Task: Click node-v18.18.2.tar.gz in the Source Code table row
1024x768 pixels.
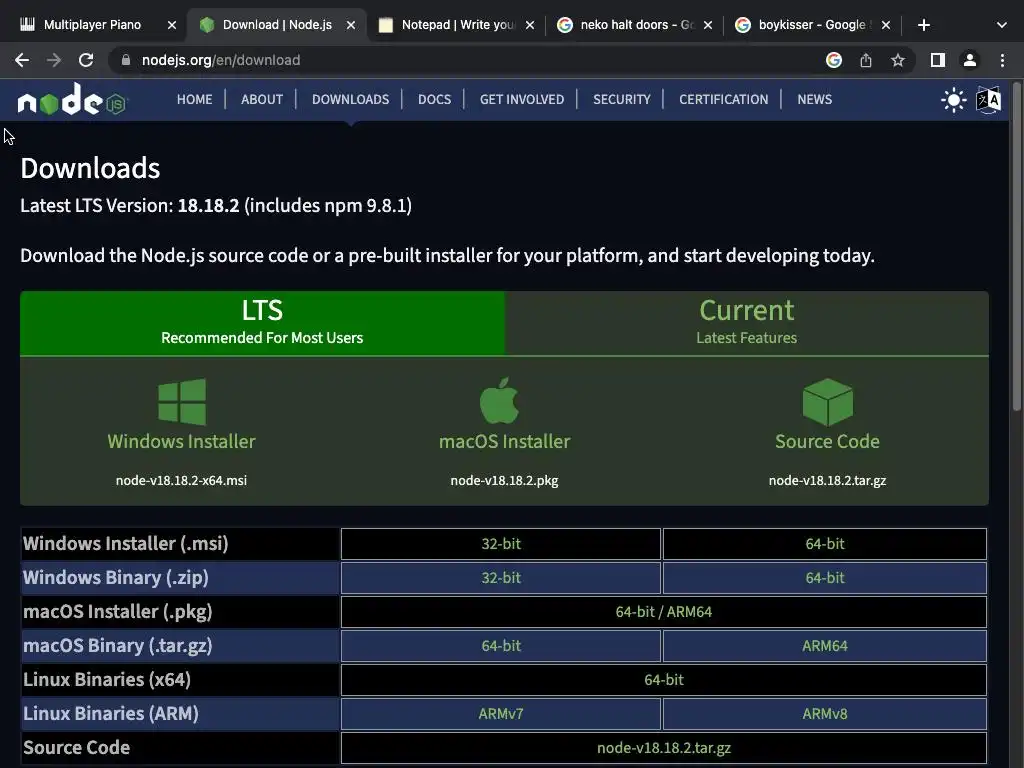Action: click(664, 748)
